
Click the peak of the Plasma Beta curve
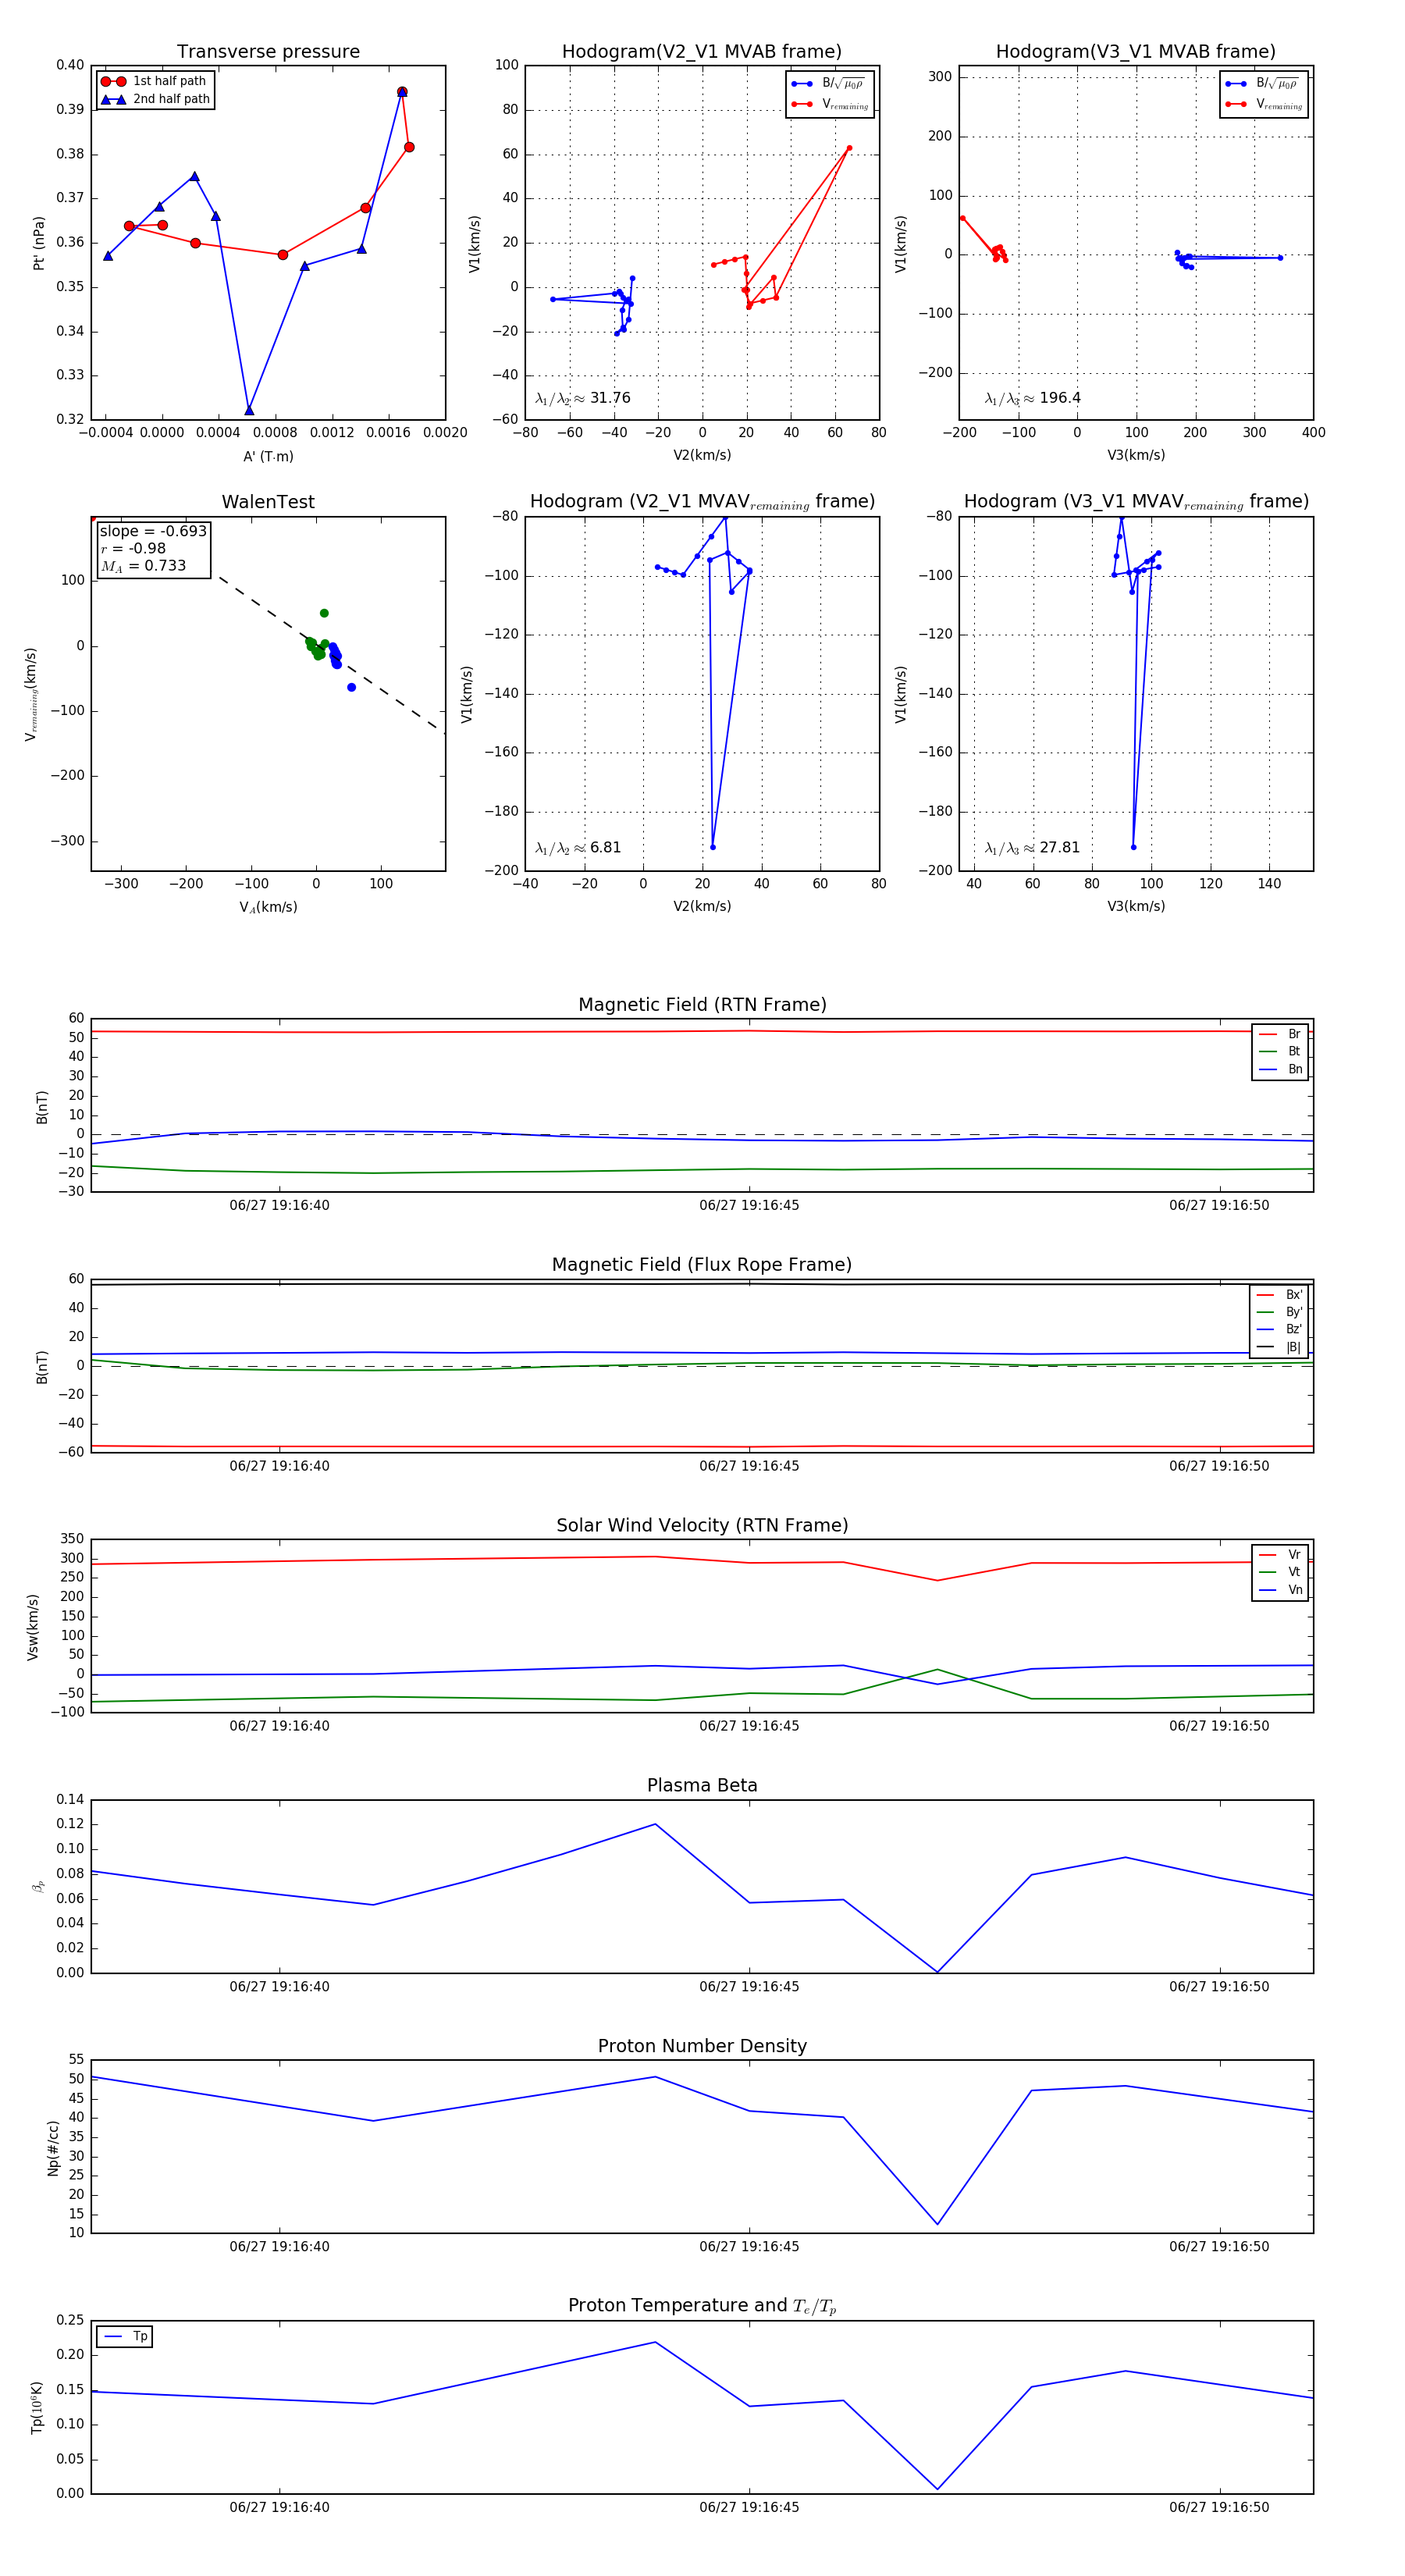tap(656, 1824)
